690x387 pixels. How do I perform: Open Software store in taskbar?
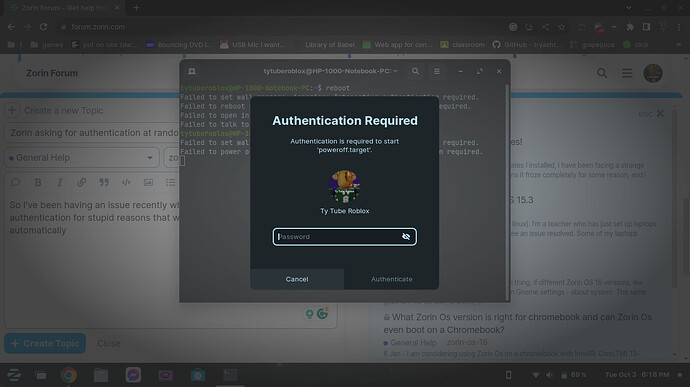(x=198, y=375)
